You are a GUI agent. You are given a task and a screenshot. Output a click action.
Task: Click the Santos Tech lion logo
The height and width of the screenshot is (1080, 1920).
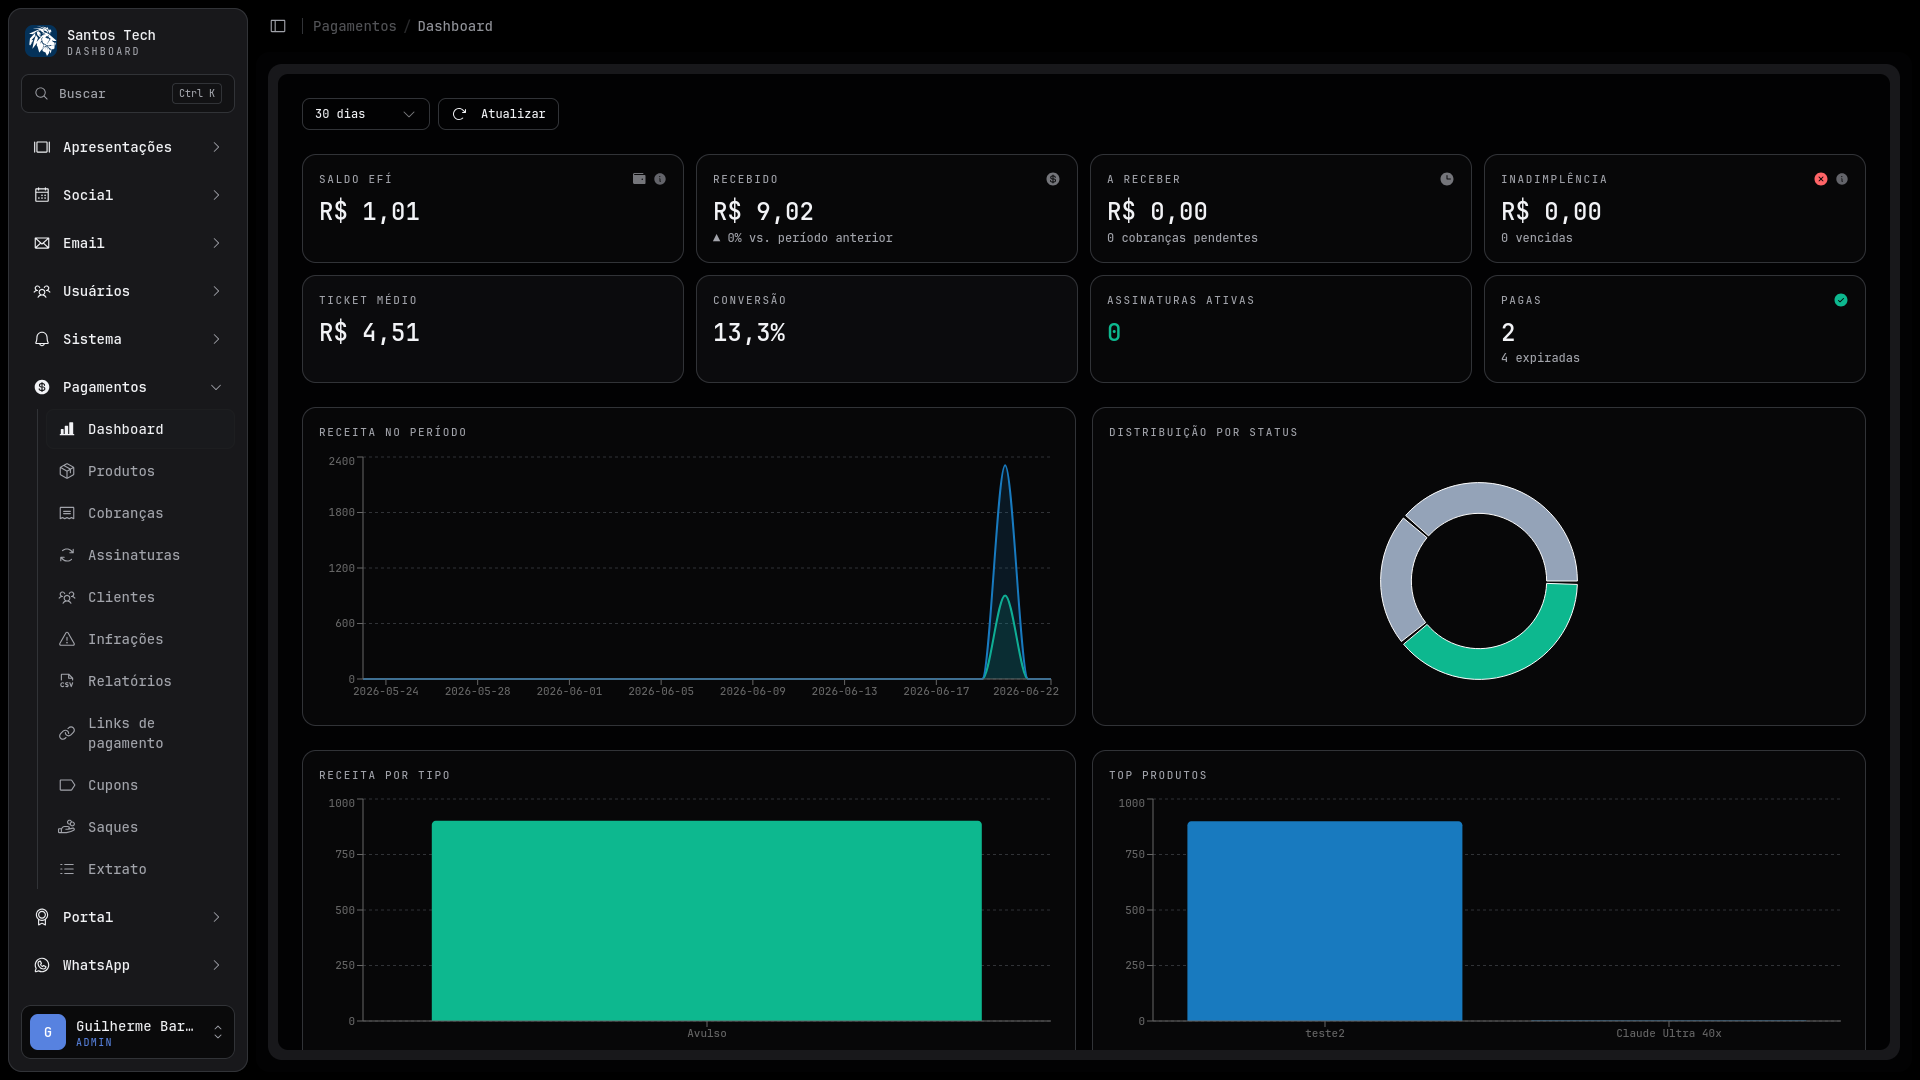pos(41,41)
